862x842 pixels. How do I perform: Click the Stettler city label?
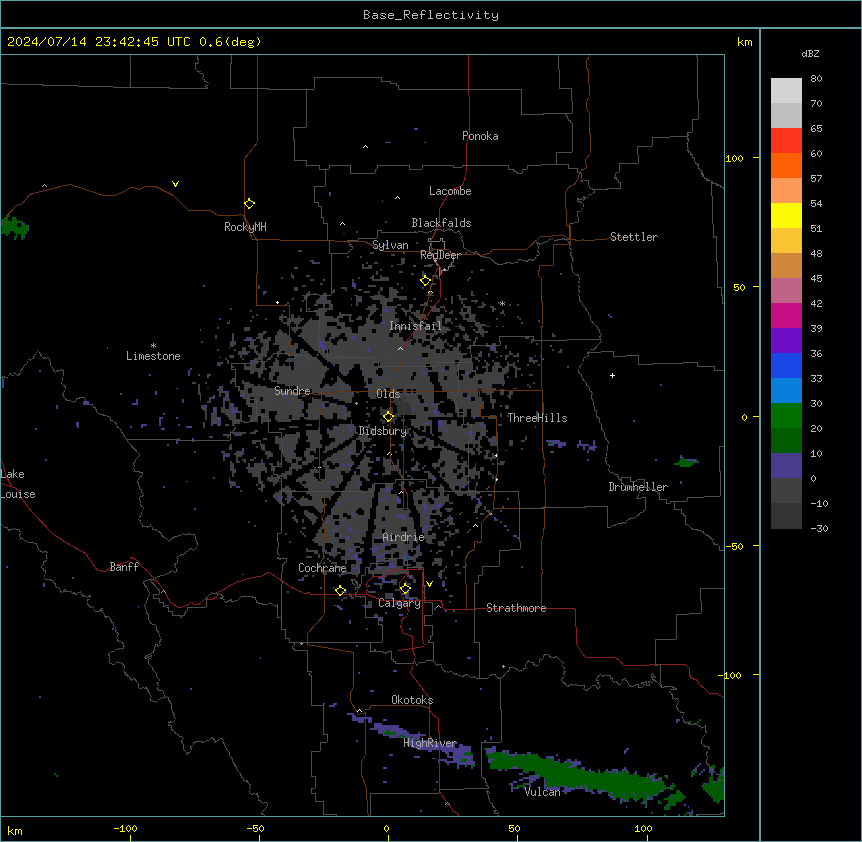[x=634, y=237]
